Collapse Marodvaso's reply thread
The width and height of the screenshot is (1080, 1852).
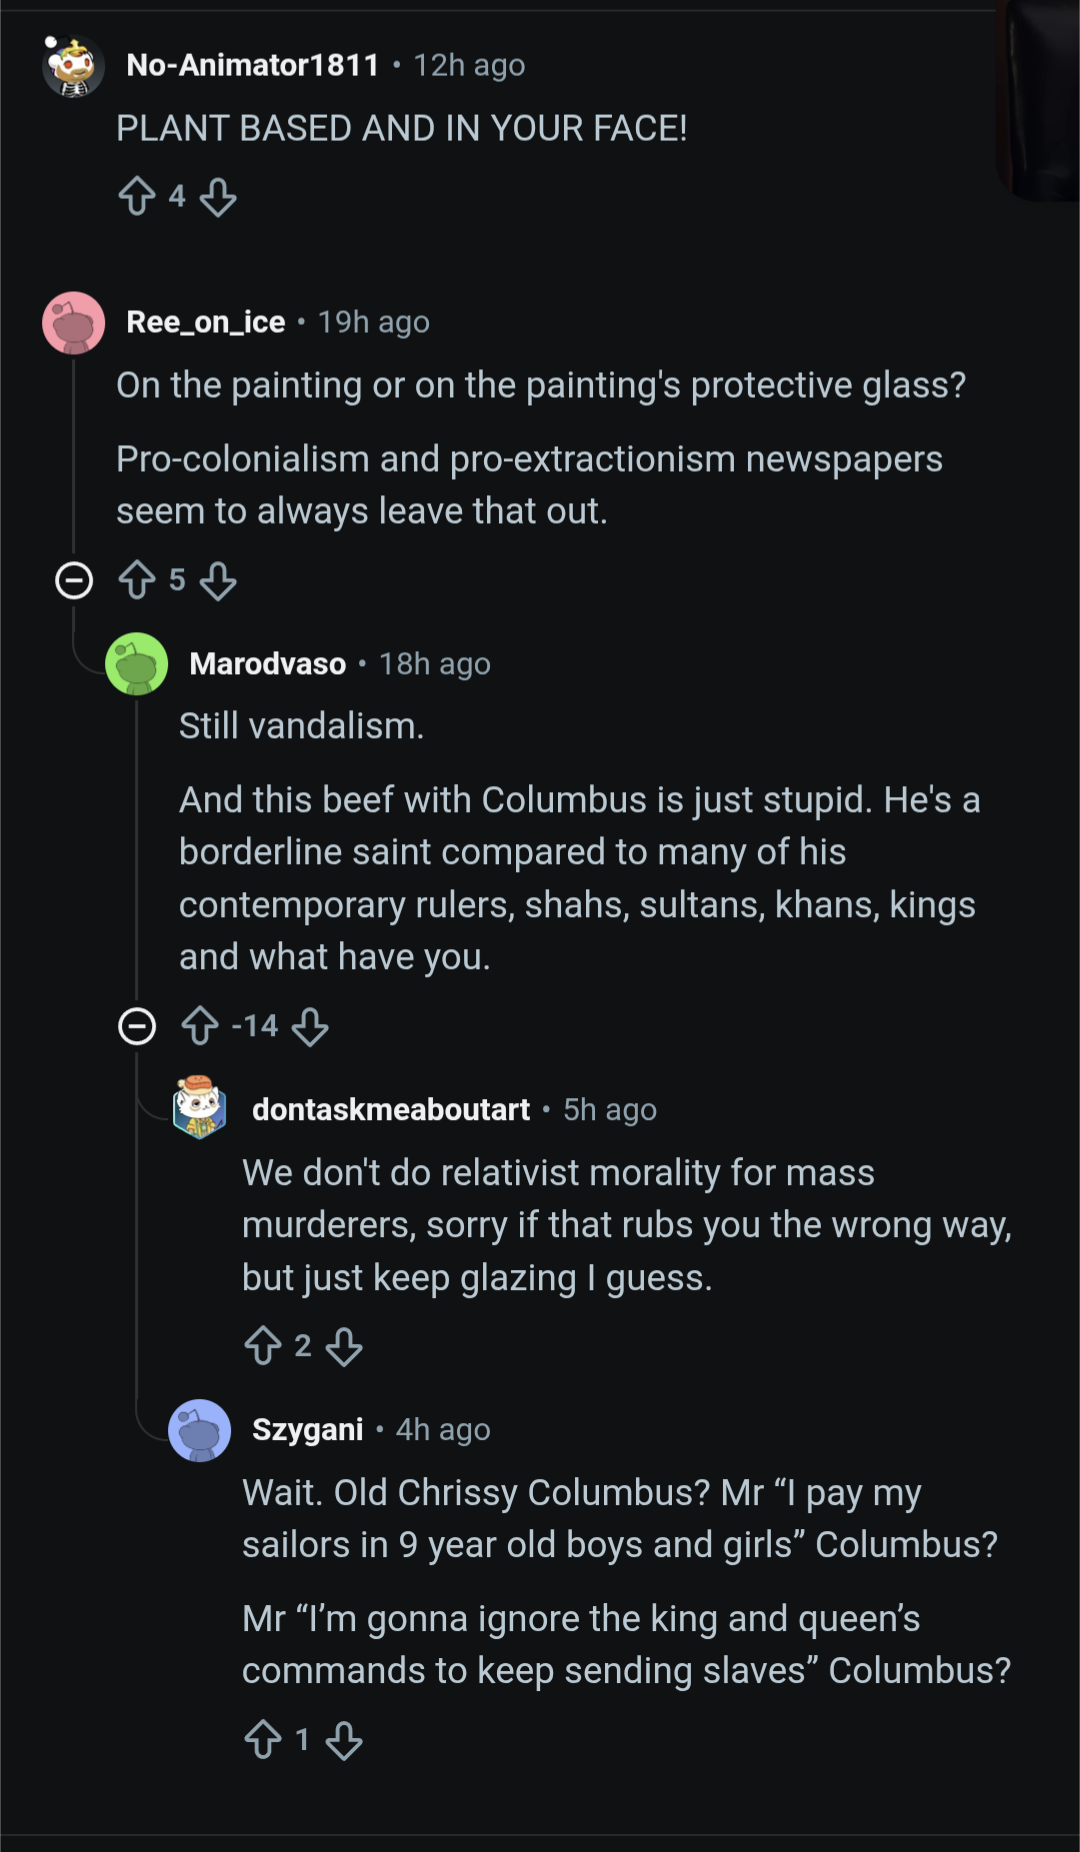pyautogui.click(x=137, y=1026)
